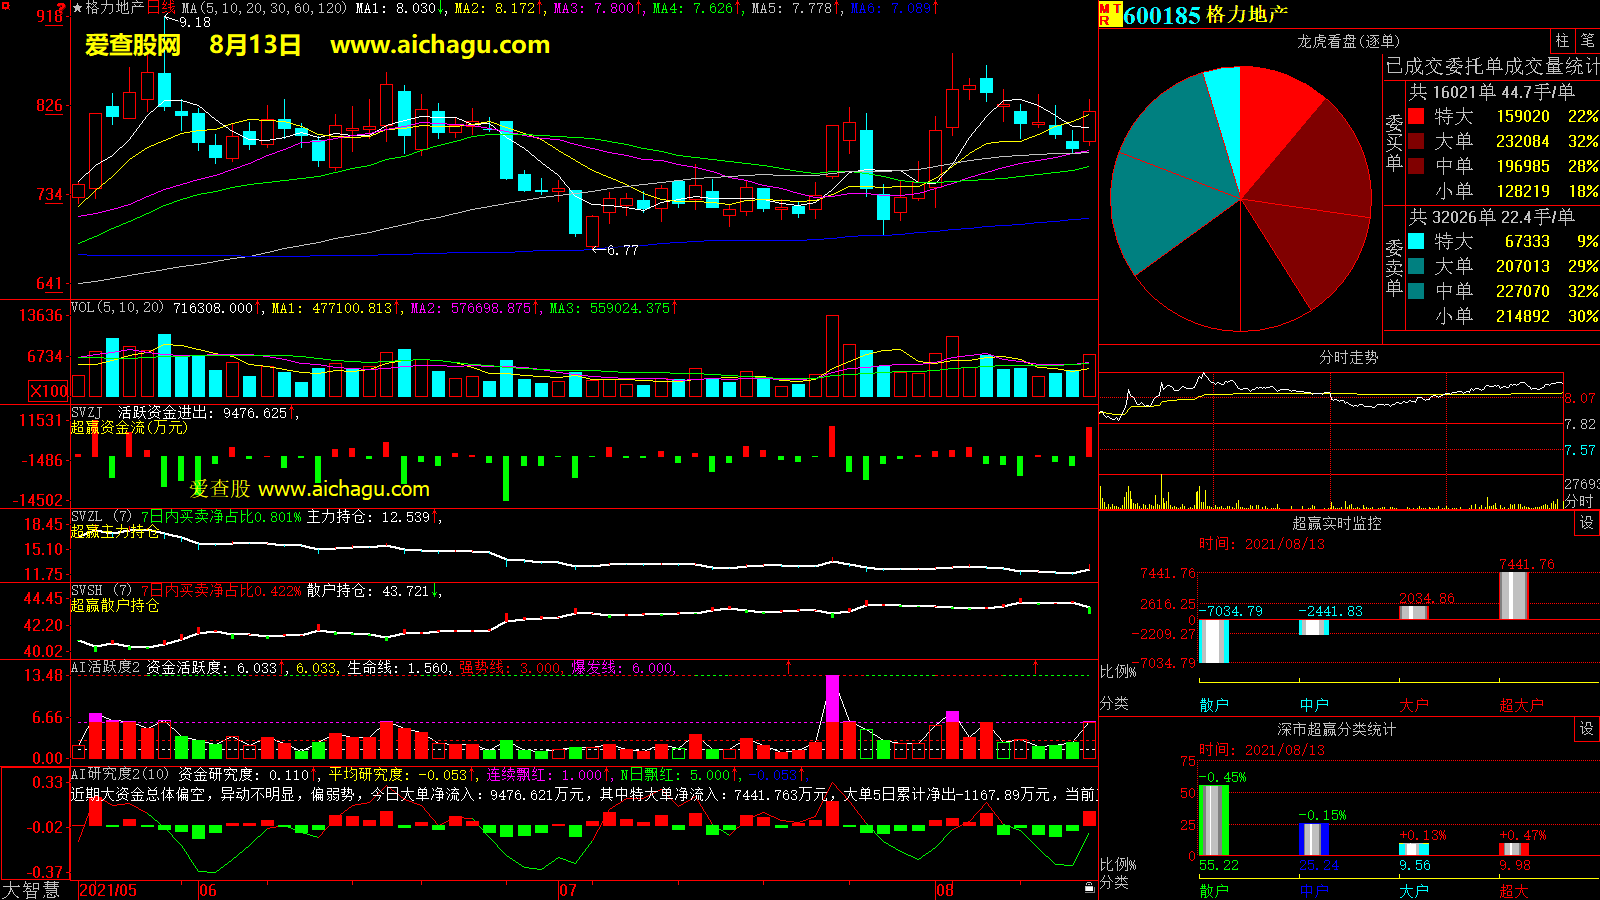Click the X100 volume multiplier box
Screen dimensions: 1600x900
click(x=48, y=391)
